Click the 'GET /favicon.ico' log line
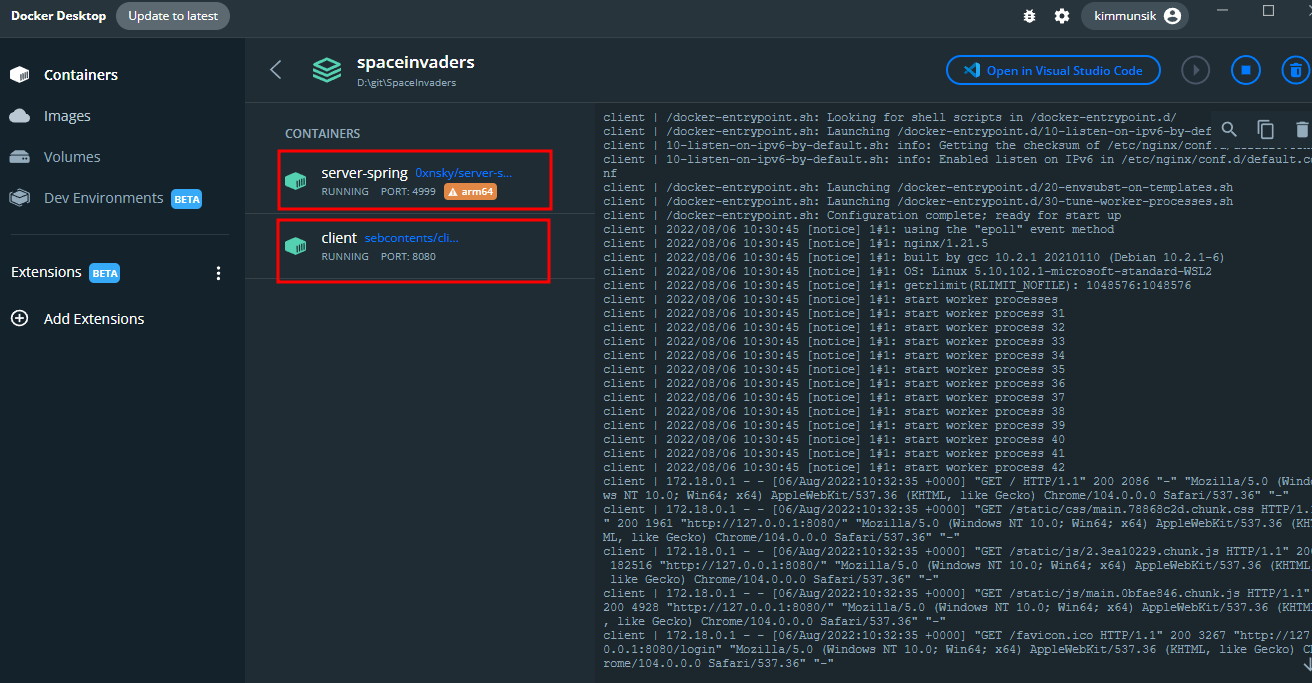This screenshot has width=1312, height=683. point(957,649)
